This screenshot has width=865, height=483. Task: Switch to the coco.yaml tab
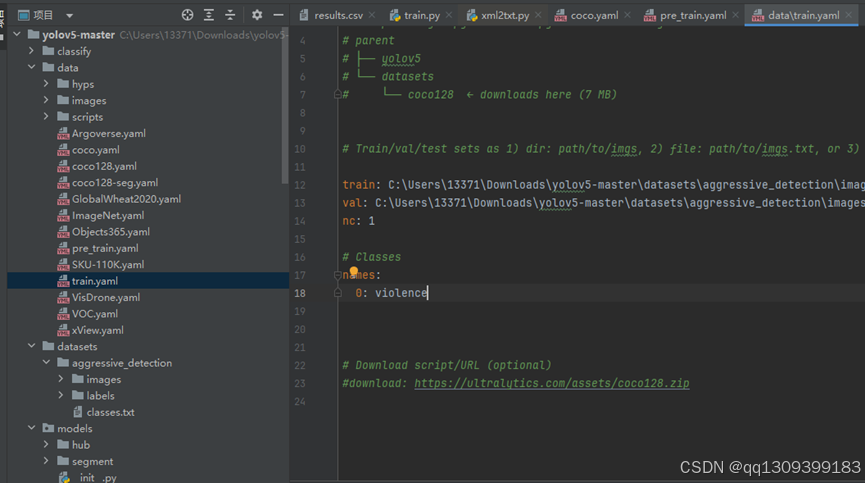tap(588, 15)
